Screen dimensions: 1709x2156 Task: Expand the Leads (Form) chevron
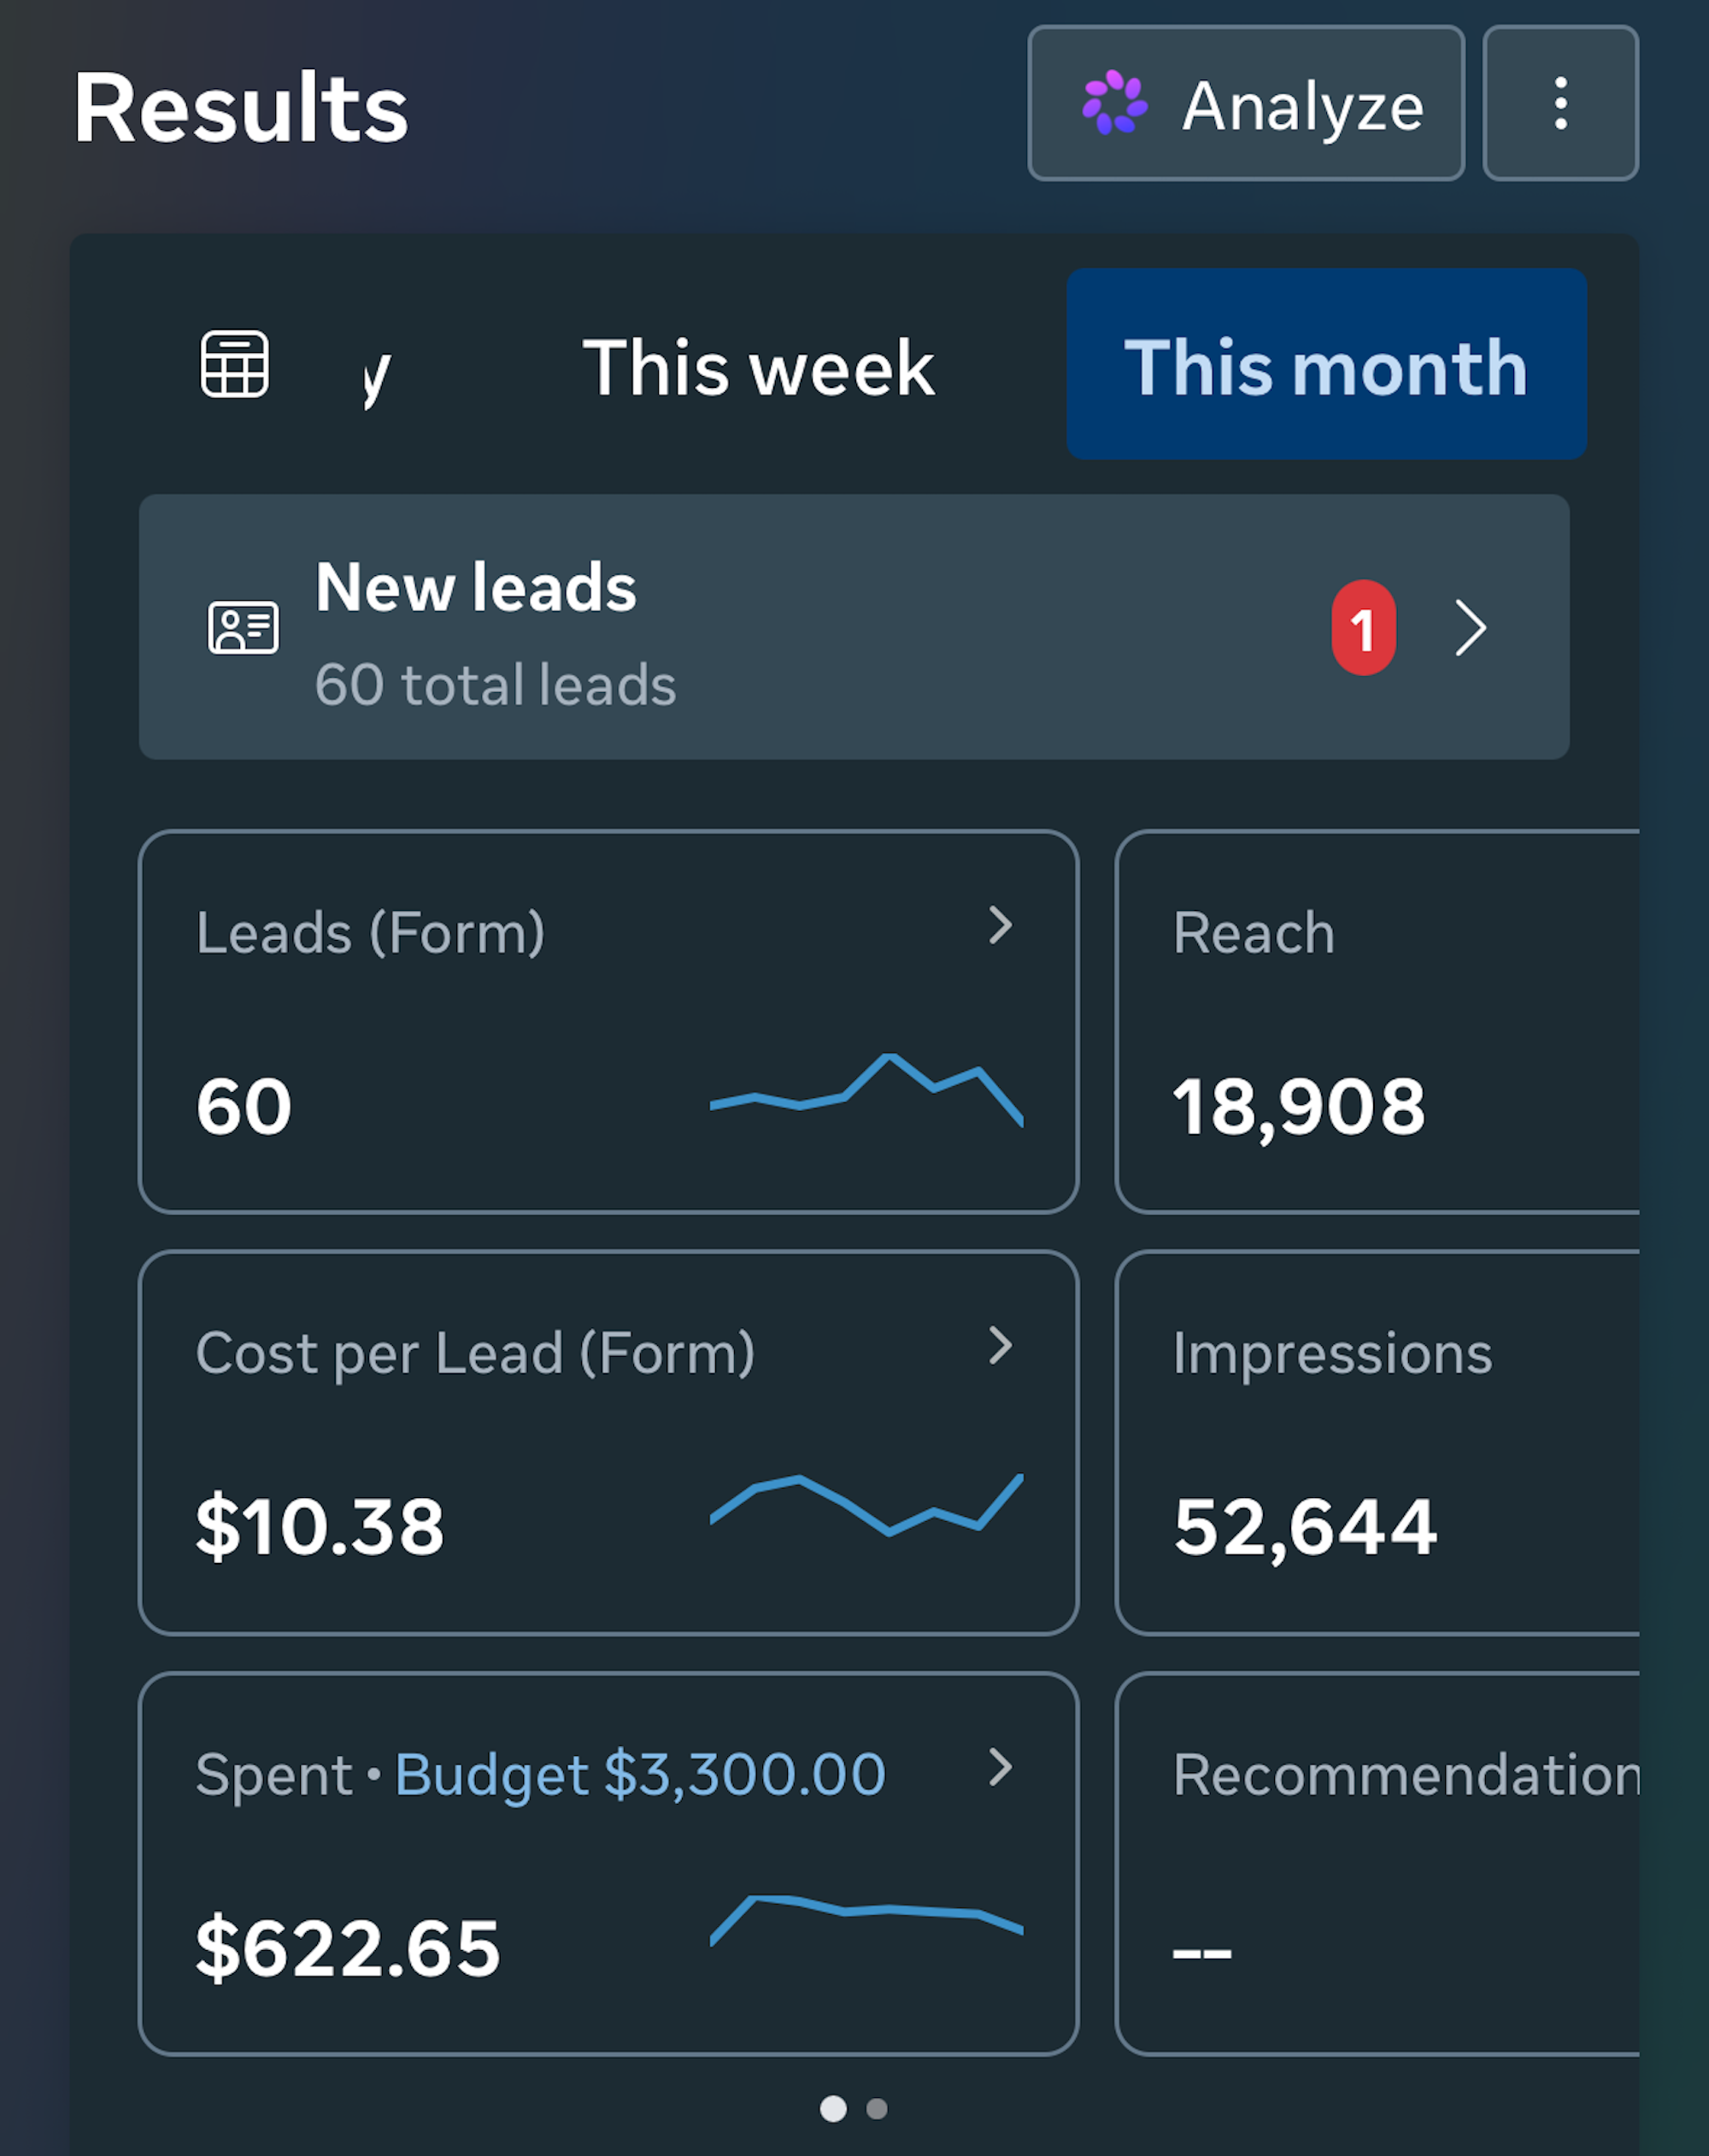pos(1000,925)
